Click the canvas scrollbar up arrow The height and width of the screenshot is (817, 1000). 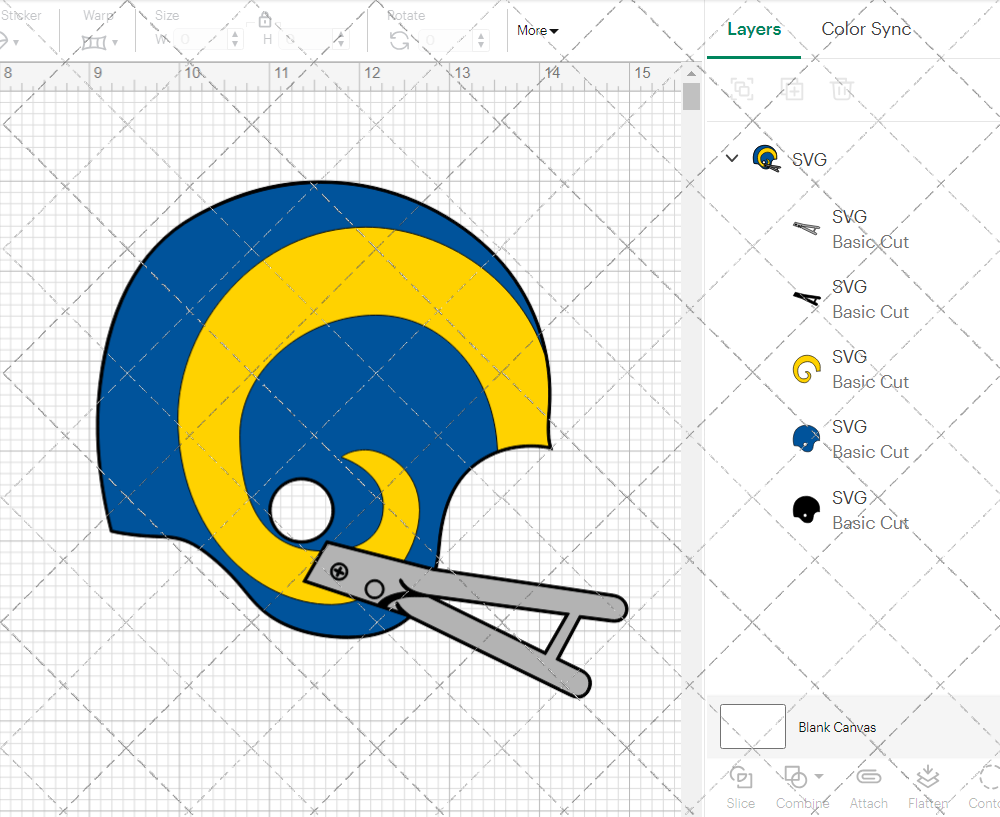[691, 73]
